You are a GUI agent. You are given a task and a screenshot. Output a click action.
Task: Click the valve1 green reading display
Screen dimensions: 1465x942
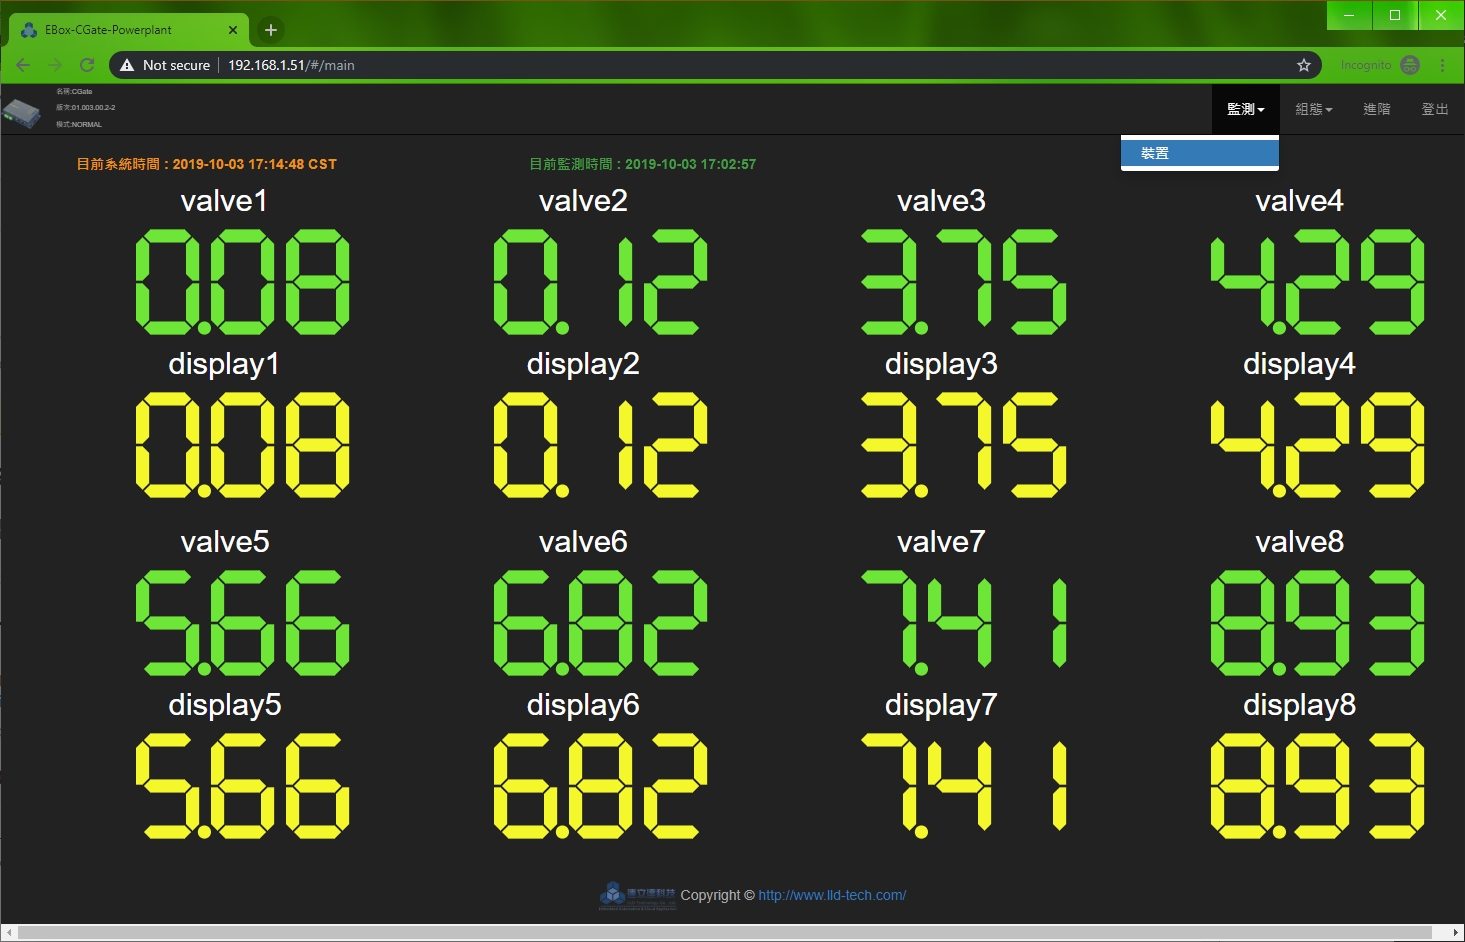[x=243, y=281]
